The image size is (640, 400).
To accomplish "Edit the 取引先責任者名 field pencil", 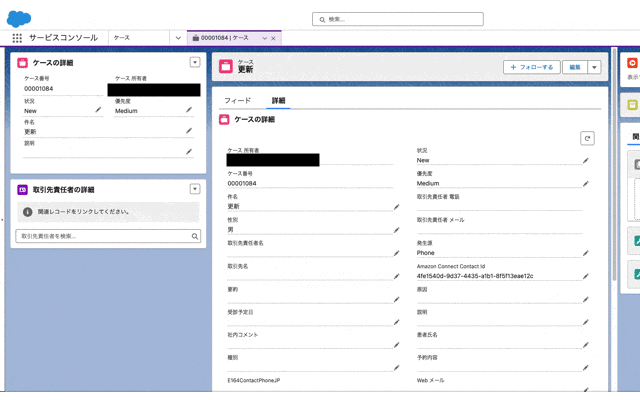I will click(396, 253).
